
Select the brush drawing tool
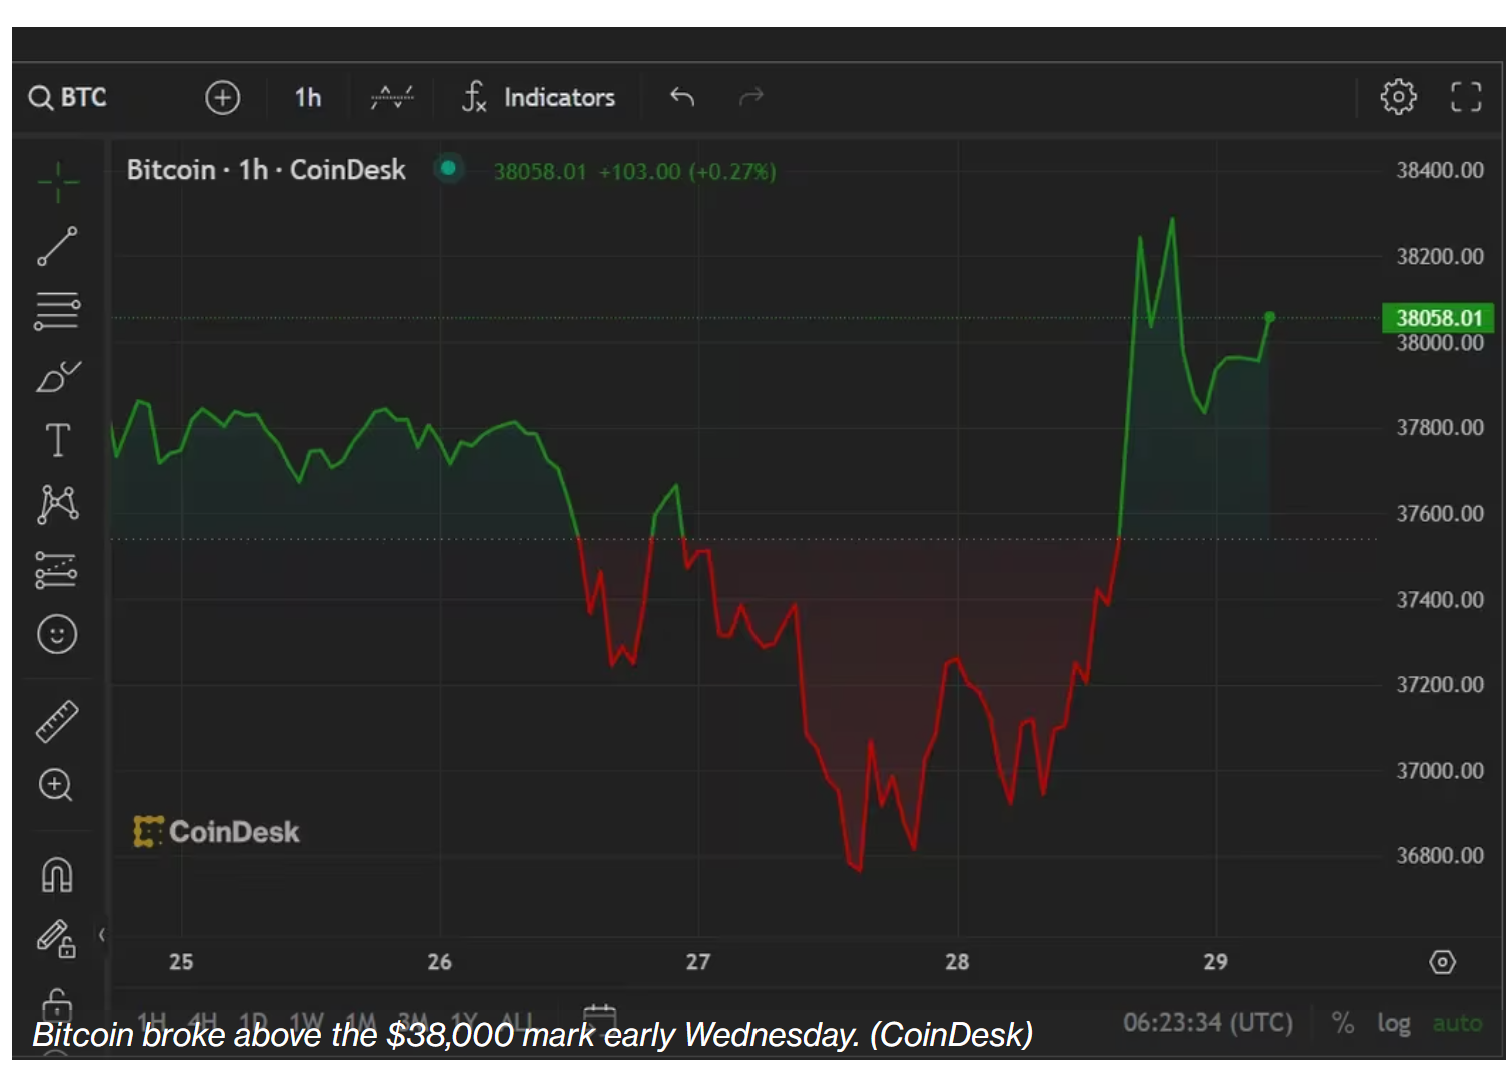click(58, 377)
